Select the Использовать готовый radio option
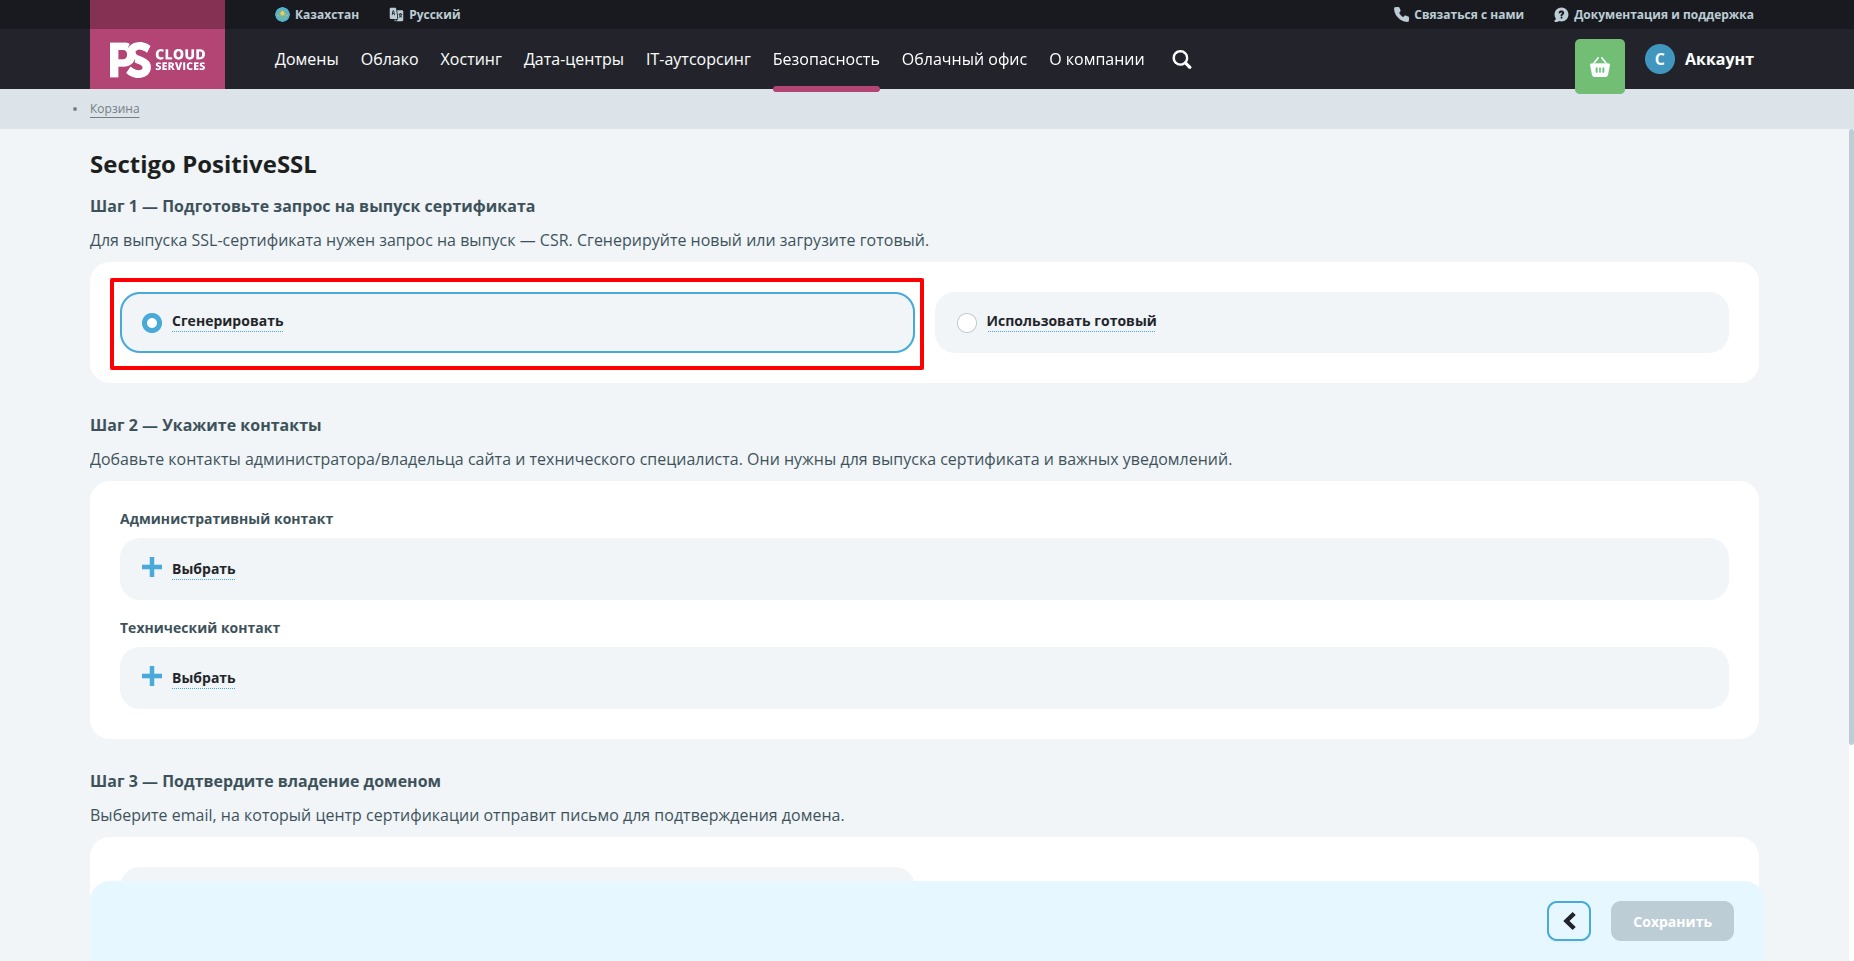Screen dimensions: 1854x961 point(1332,322)
